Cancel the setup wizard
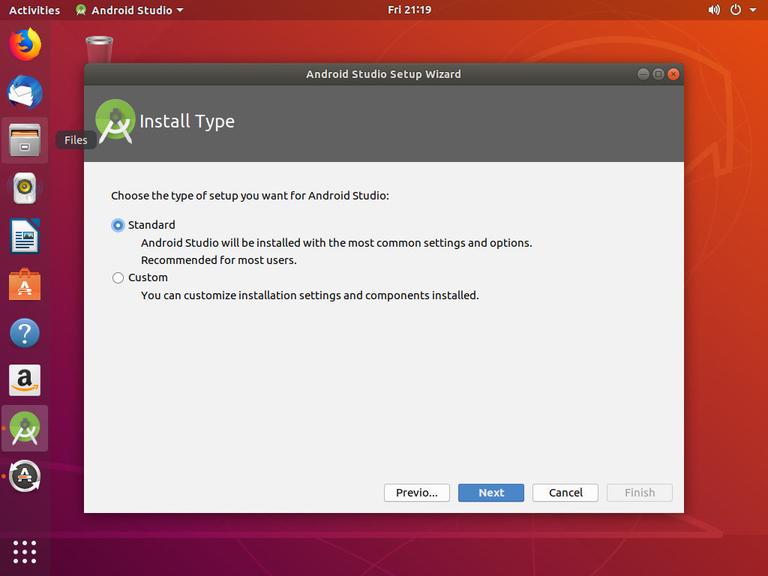The height and width of the screenshot is (576, 768). [565, 493]
